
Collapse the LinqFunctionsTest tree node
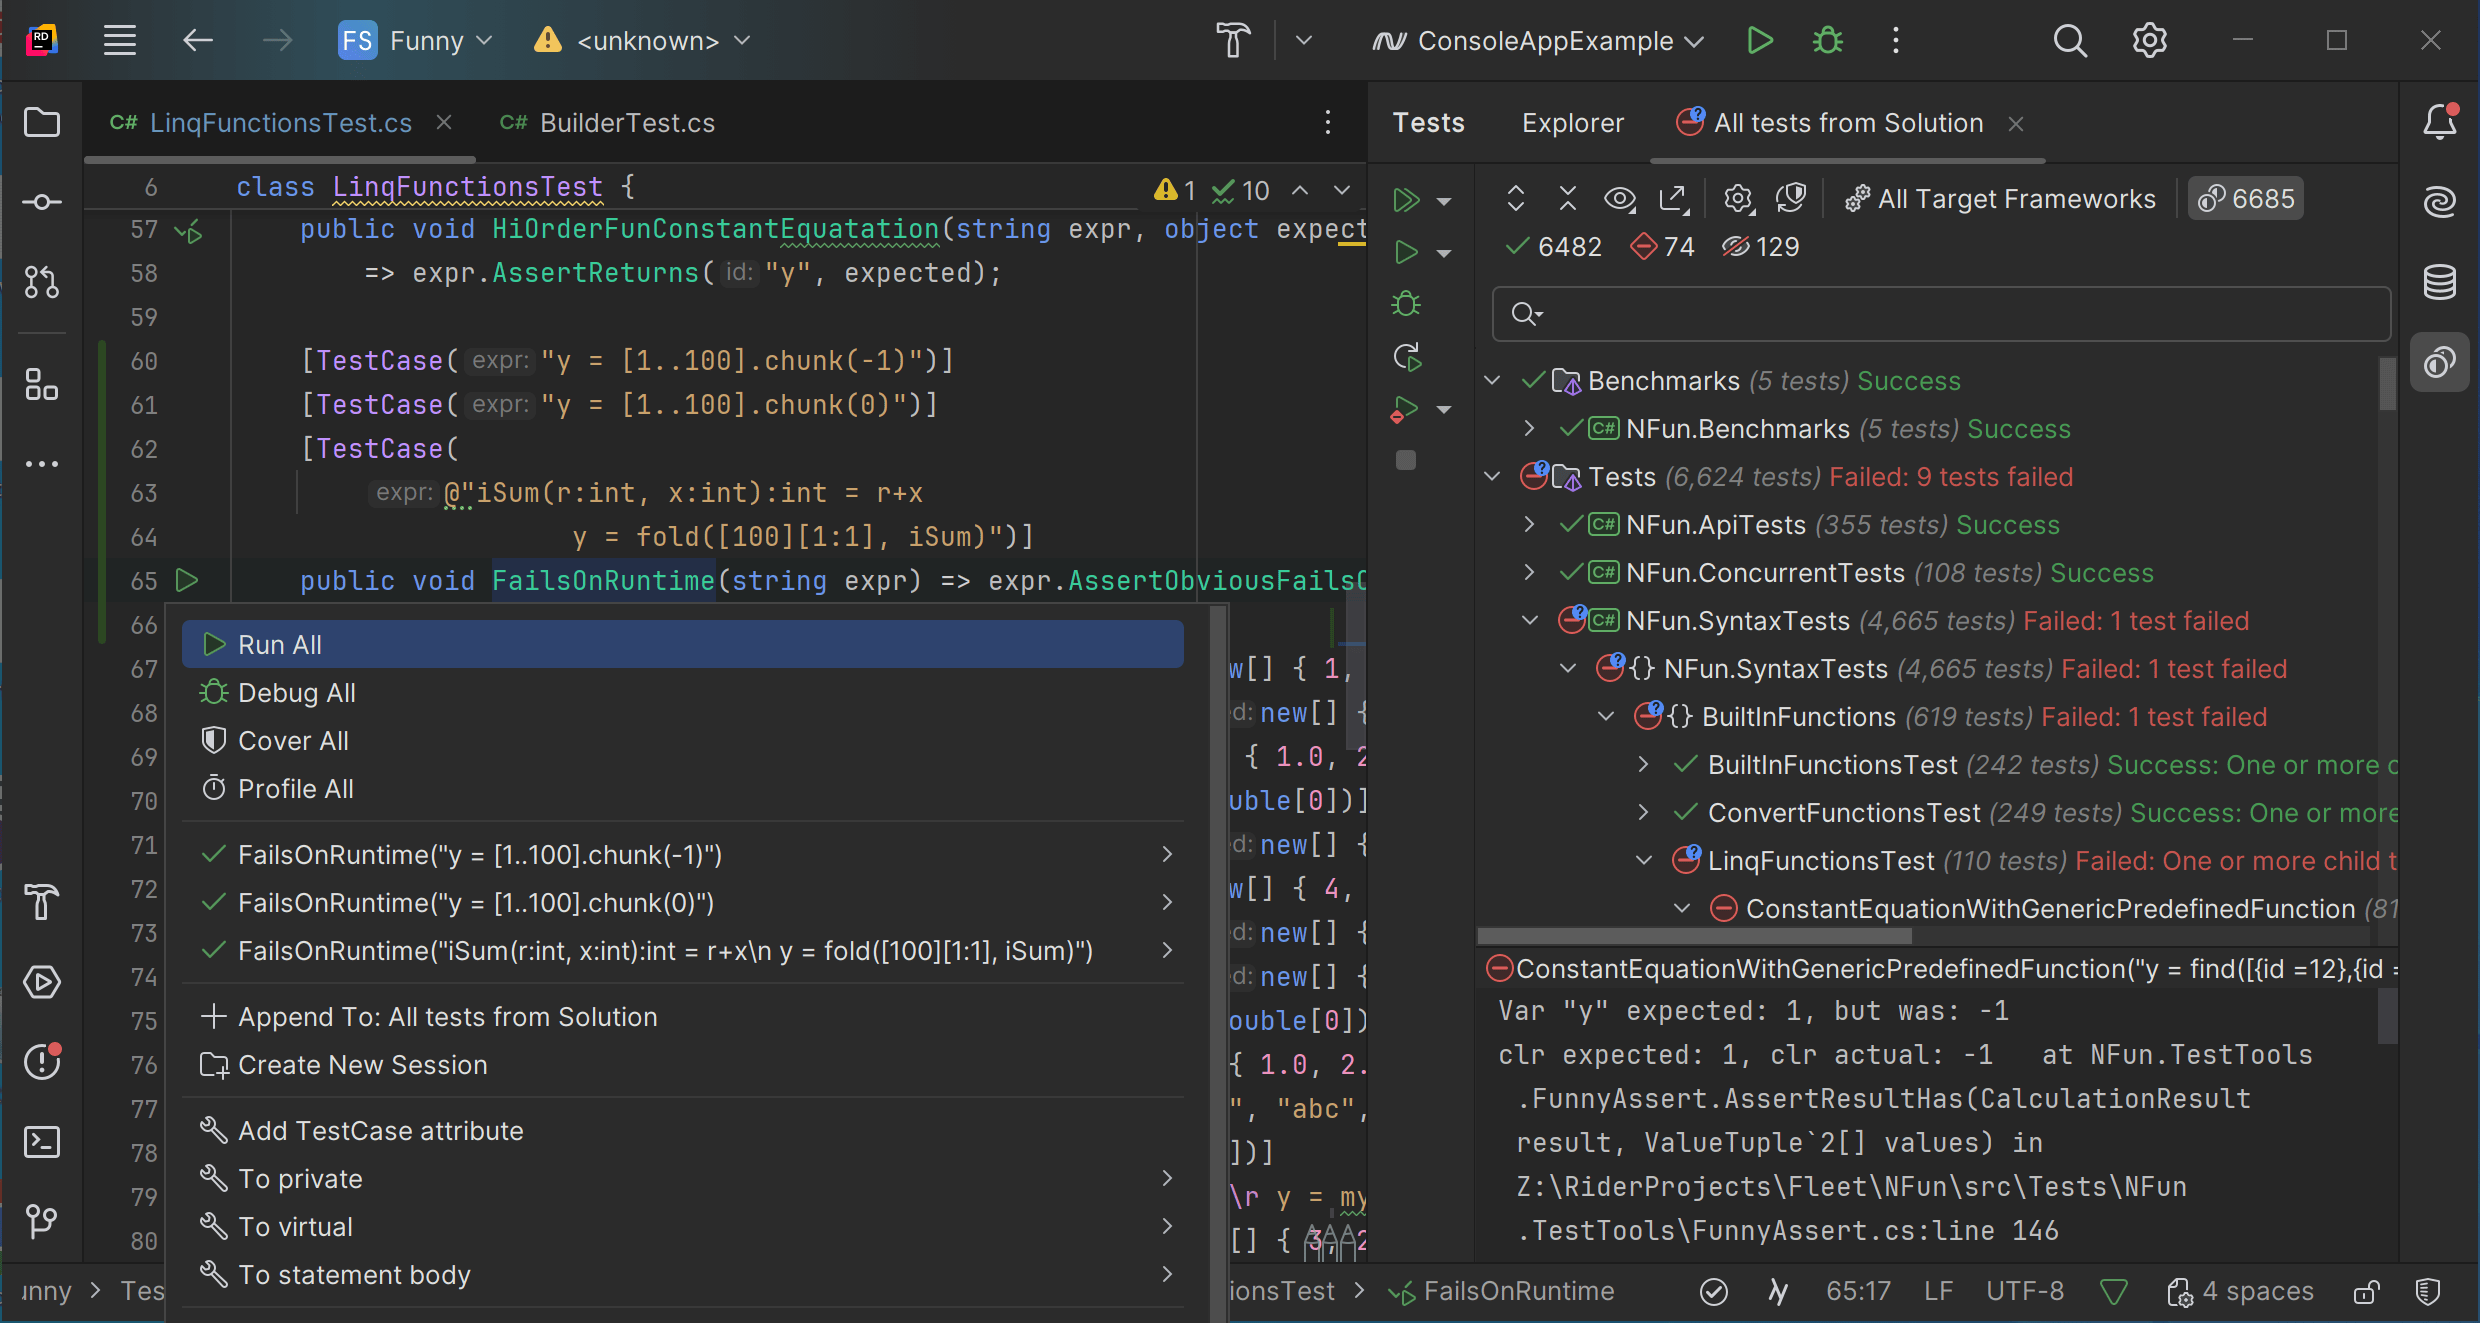point(1643,860)
